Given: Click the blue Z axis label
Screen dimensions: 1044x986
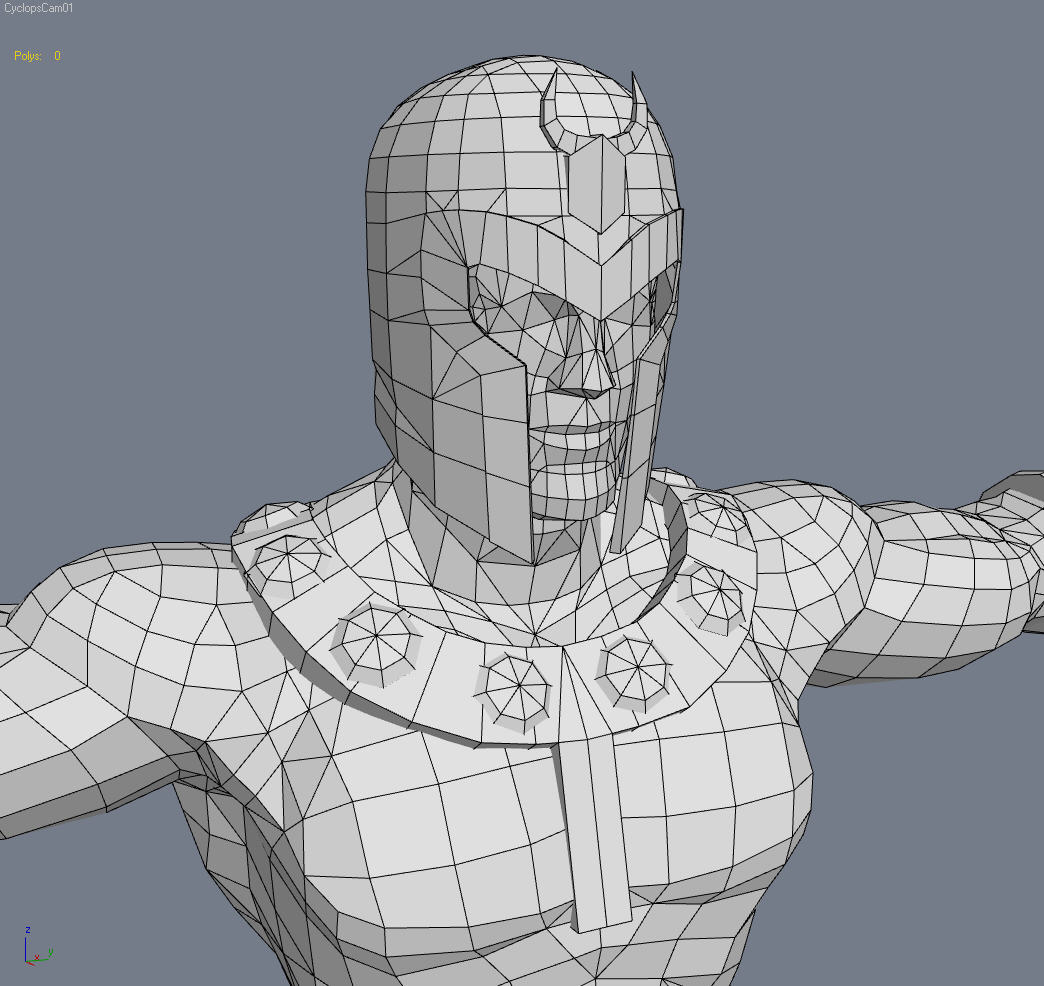Looking at the screenshot, I should pyautogui.click(x=28, y=930).
